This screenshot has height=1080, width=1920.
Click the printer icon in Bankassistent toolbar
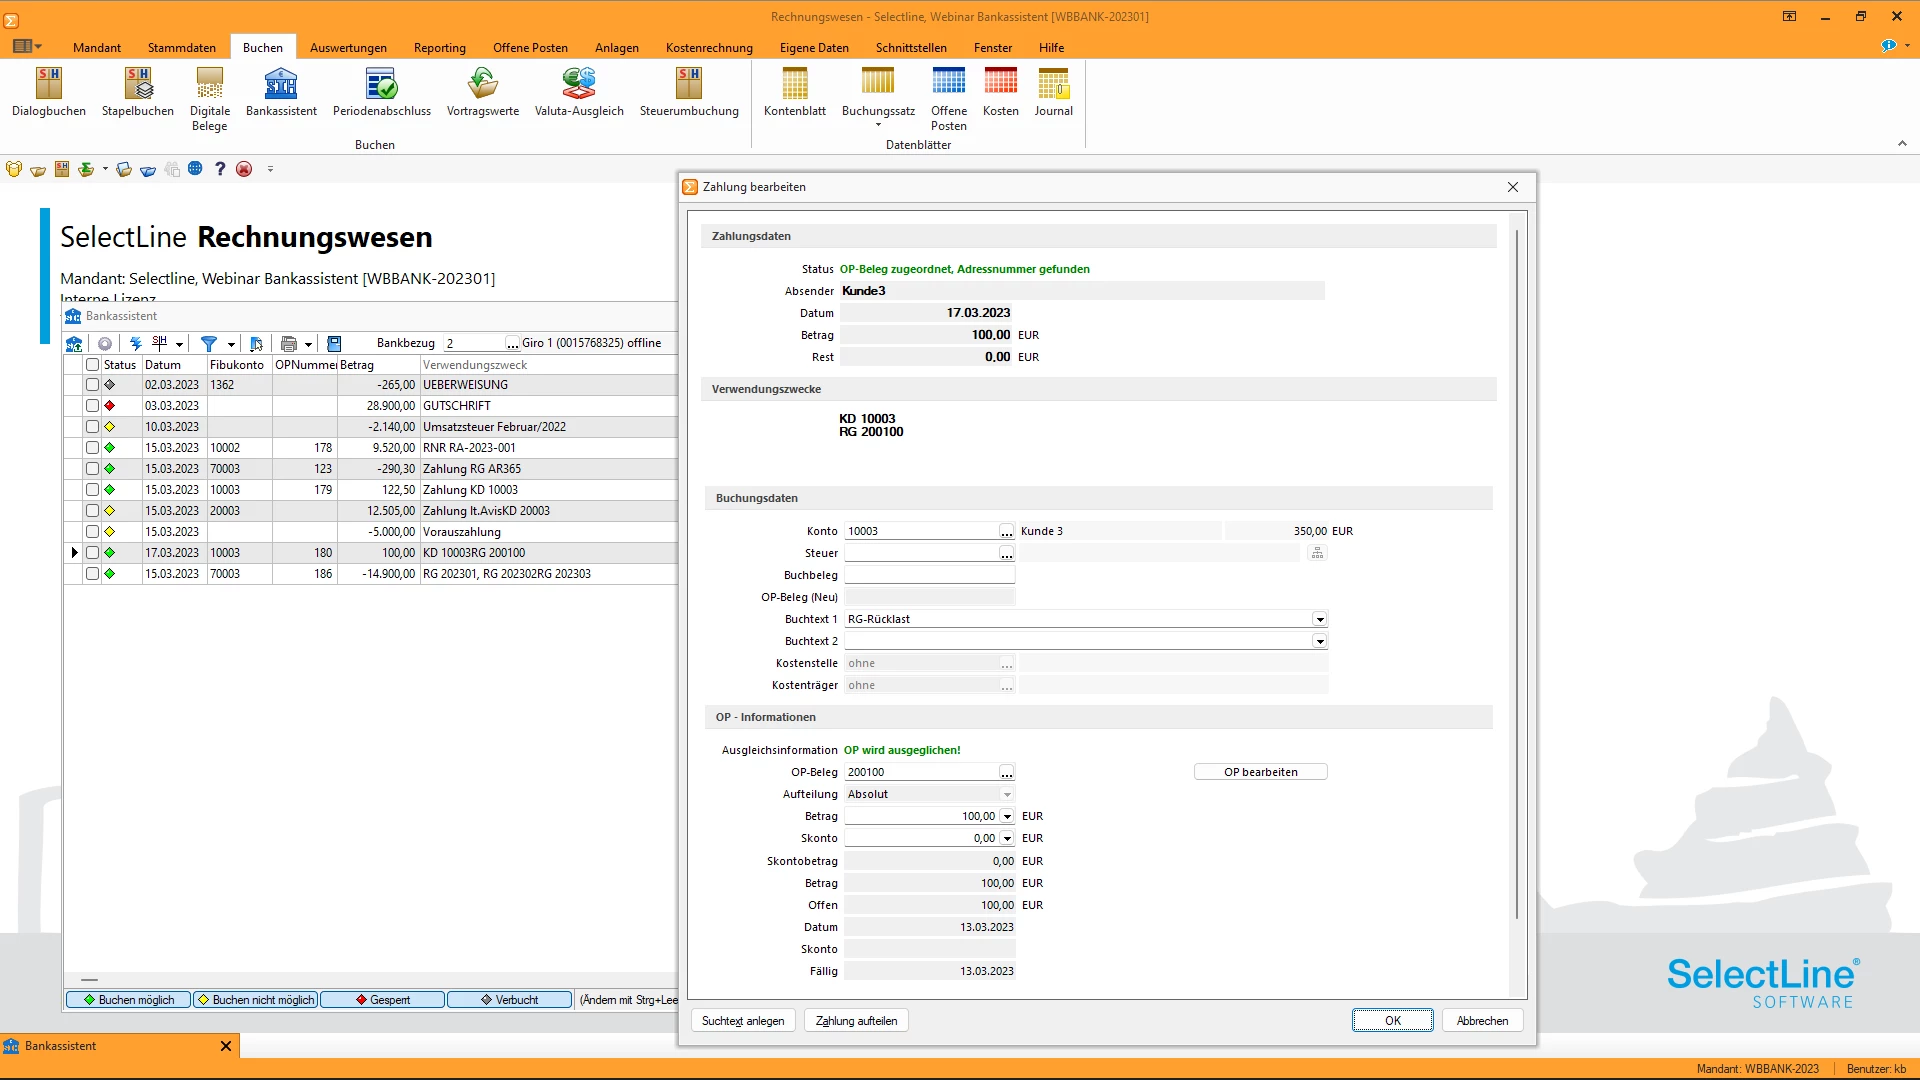coord(289,343)
